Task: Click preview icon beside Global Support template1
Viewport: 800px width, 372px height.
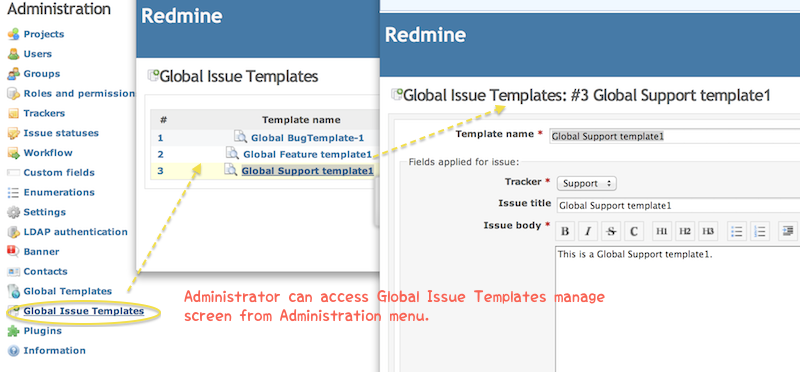Action: coord(231,170)
